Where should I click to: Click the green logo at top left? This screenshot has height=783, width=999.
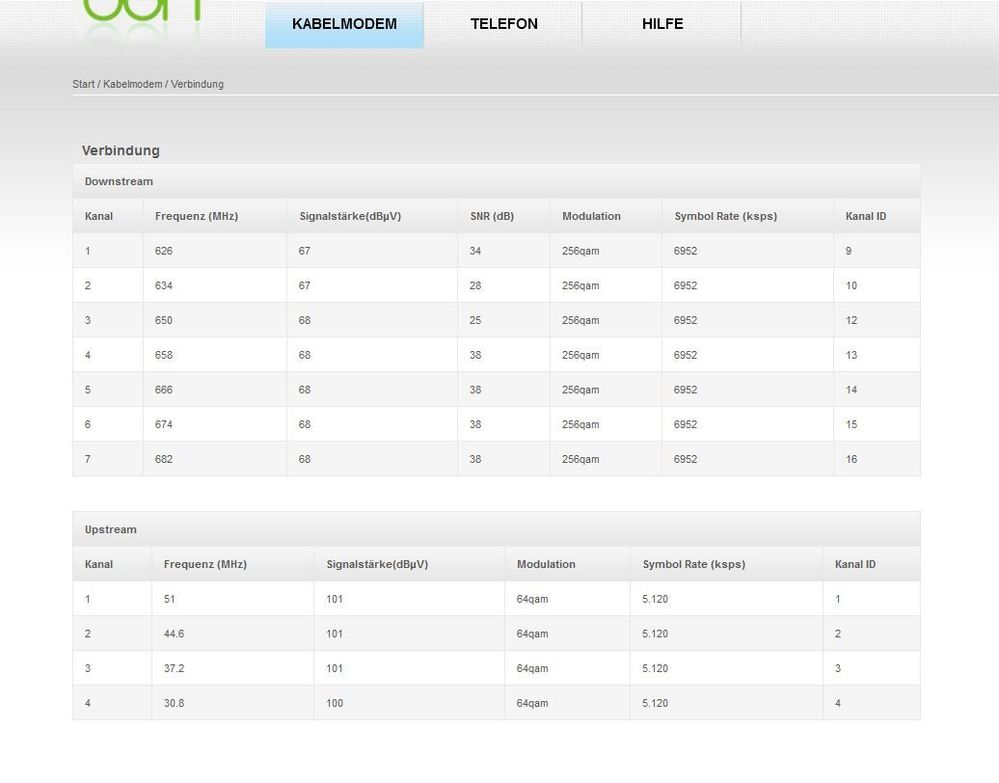pyautogui.click(x=143, y=11)
